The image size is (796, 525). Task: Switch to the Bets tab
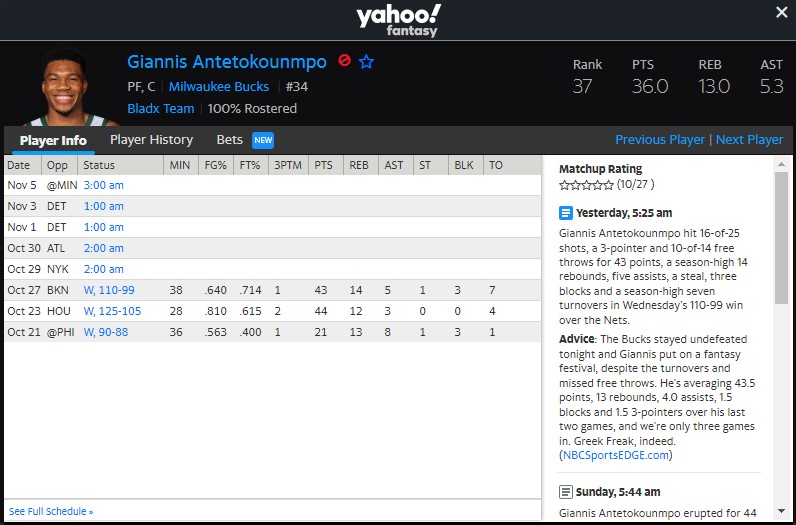pos(230,140)
